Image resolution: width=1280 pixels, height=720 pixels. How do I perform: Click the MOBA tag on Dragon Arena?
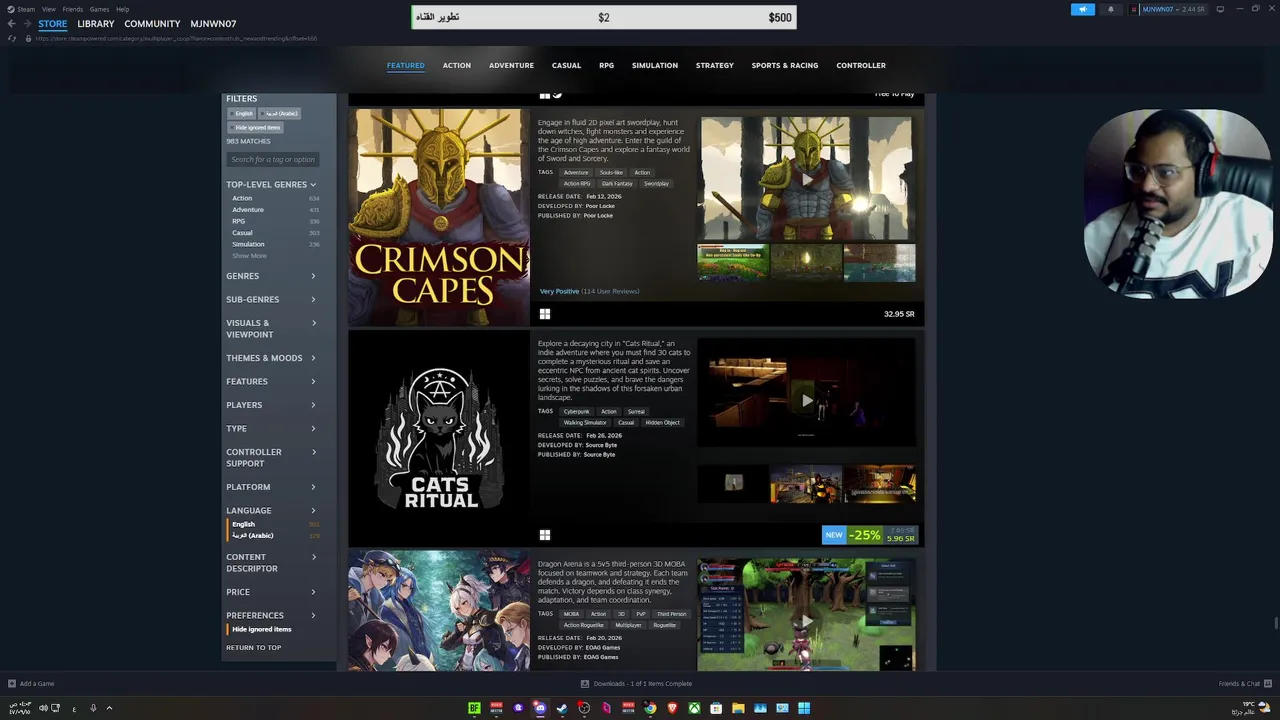point(571,614)
